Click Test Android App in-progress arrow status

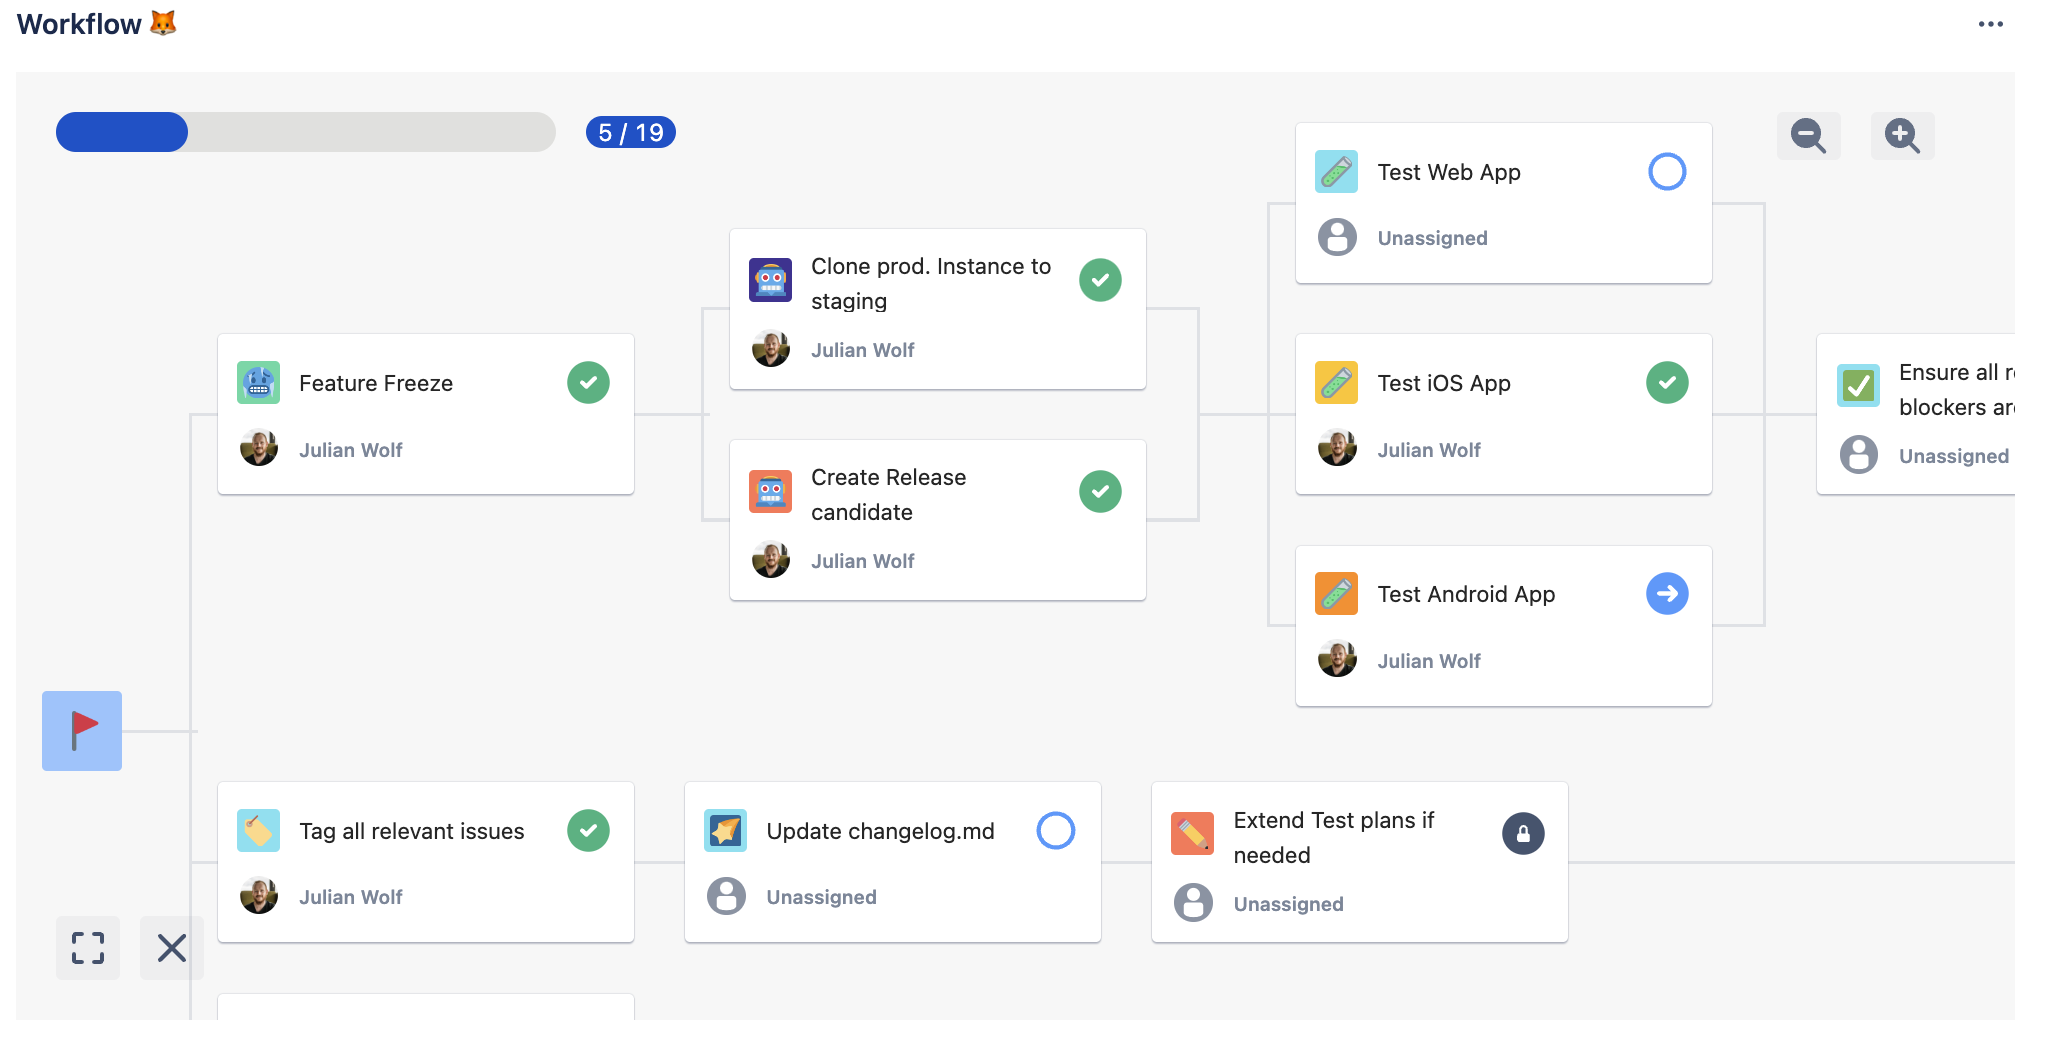pos(1667,594)
